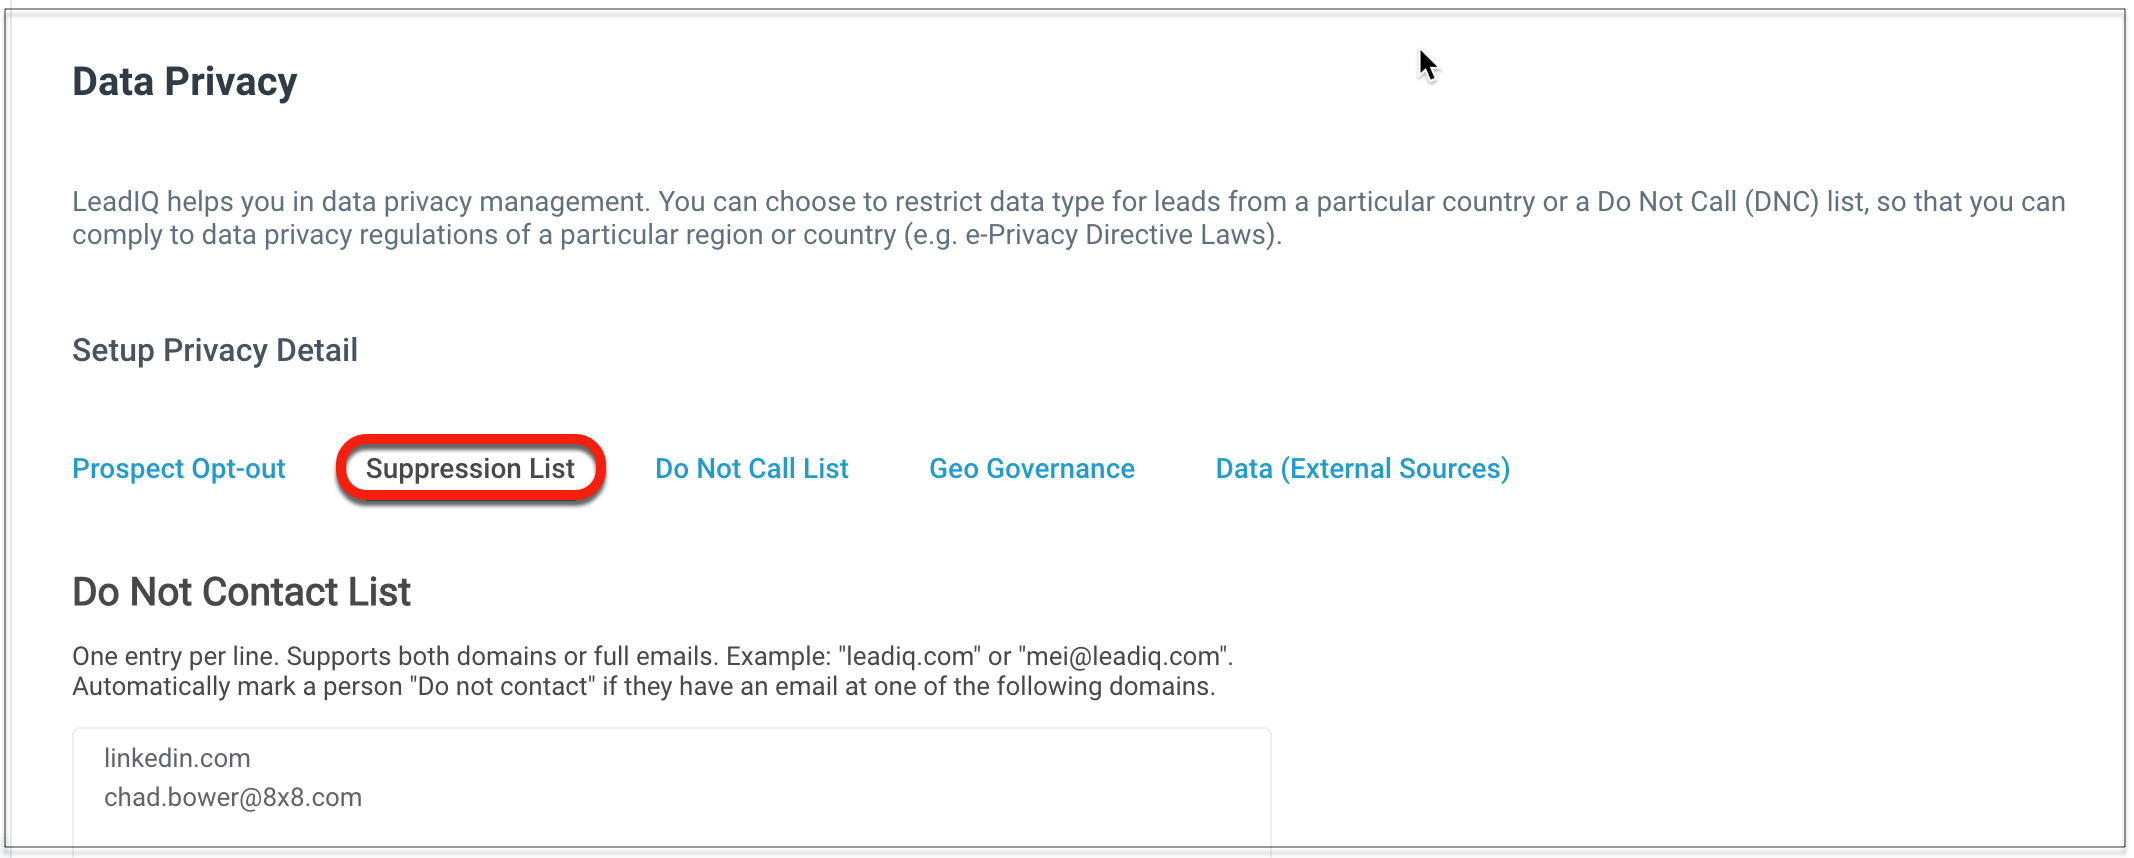Place cursor on the linkedin.com entry
Screen dimensions: 2134x858
177,758
